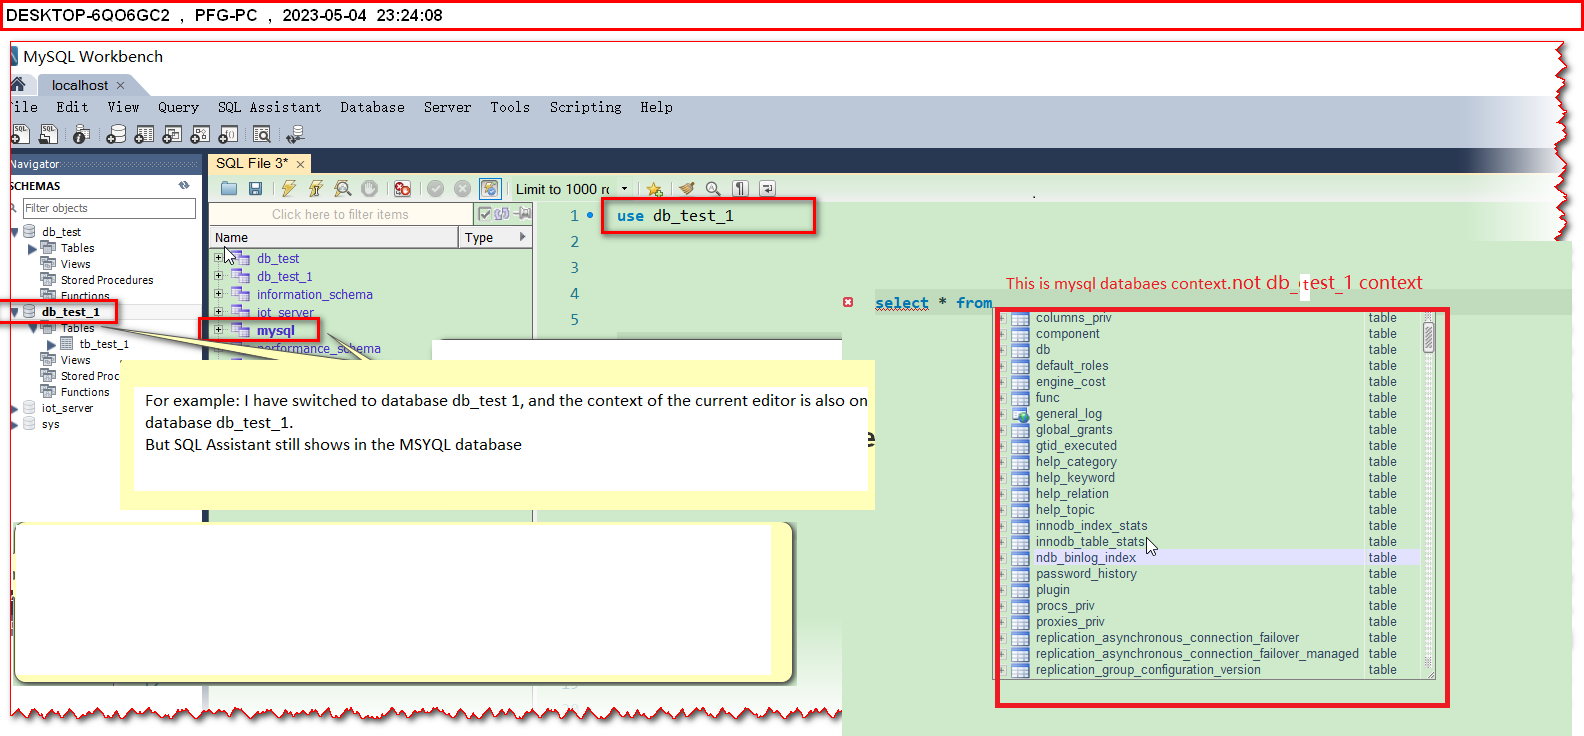Toggle the auto-commit mode icon
The height and width of the screenshot is (736, 1584).
[x=490, y=188]
